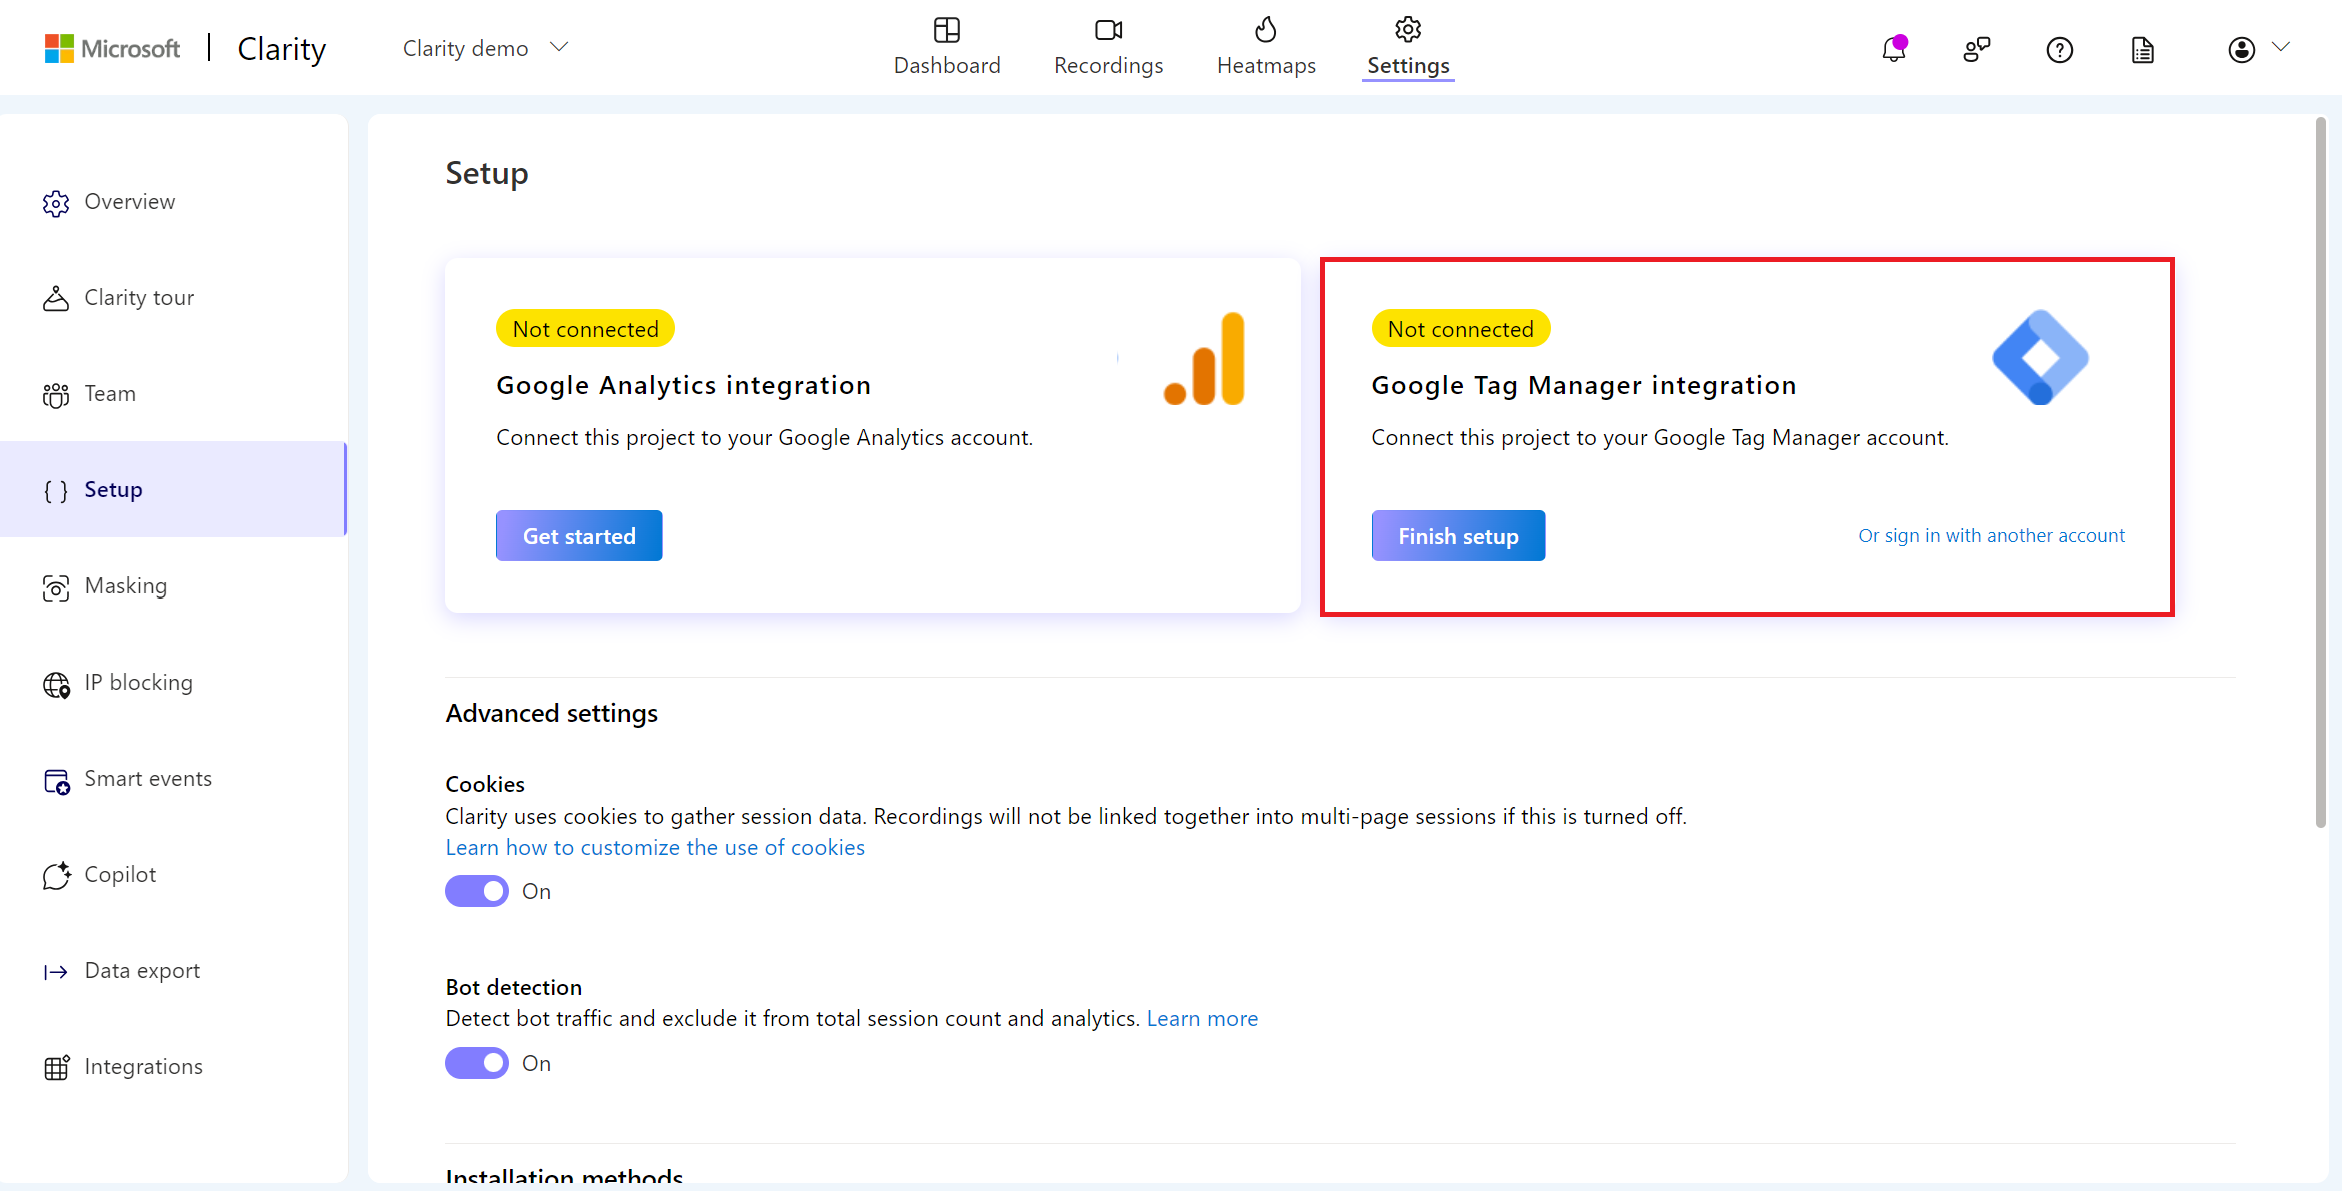Click Finish setup for Google Tag Manager
Image resolution: width=2342 pixels, height=1192 pixels.
coord(1458,536)
